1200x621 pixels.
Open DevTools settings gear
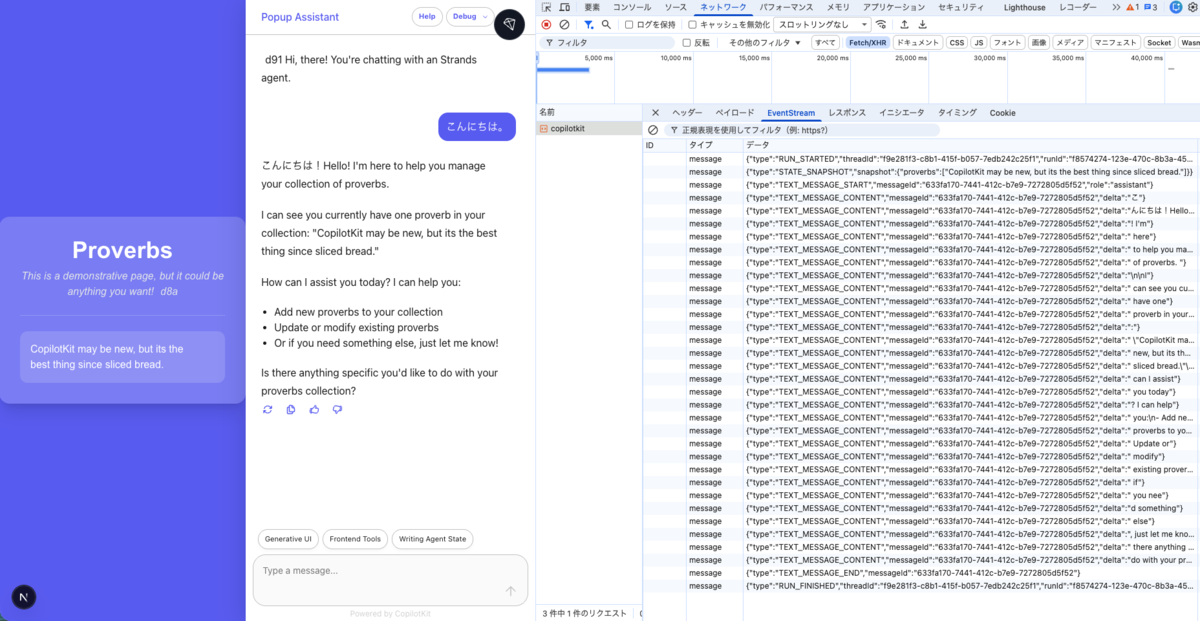coord(1195,7)
